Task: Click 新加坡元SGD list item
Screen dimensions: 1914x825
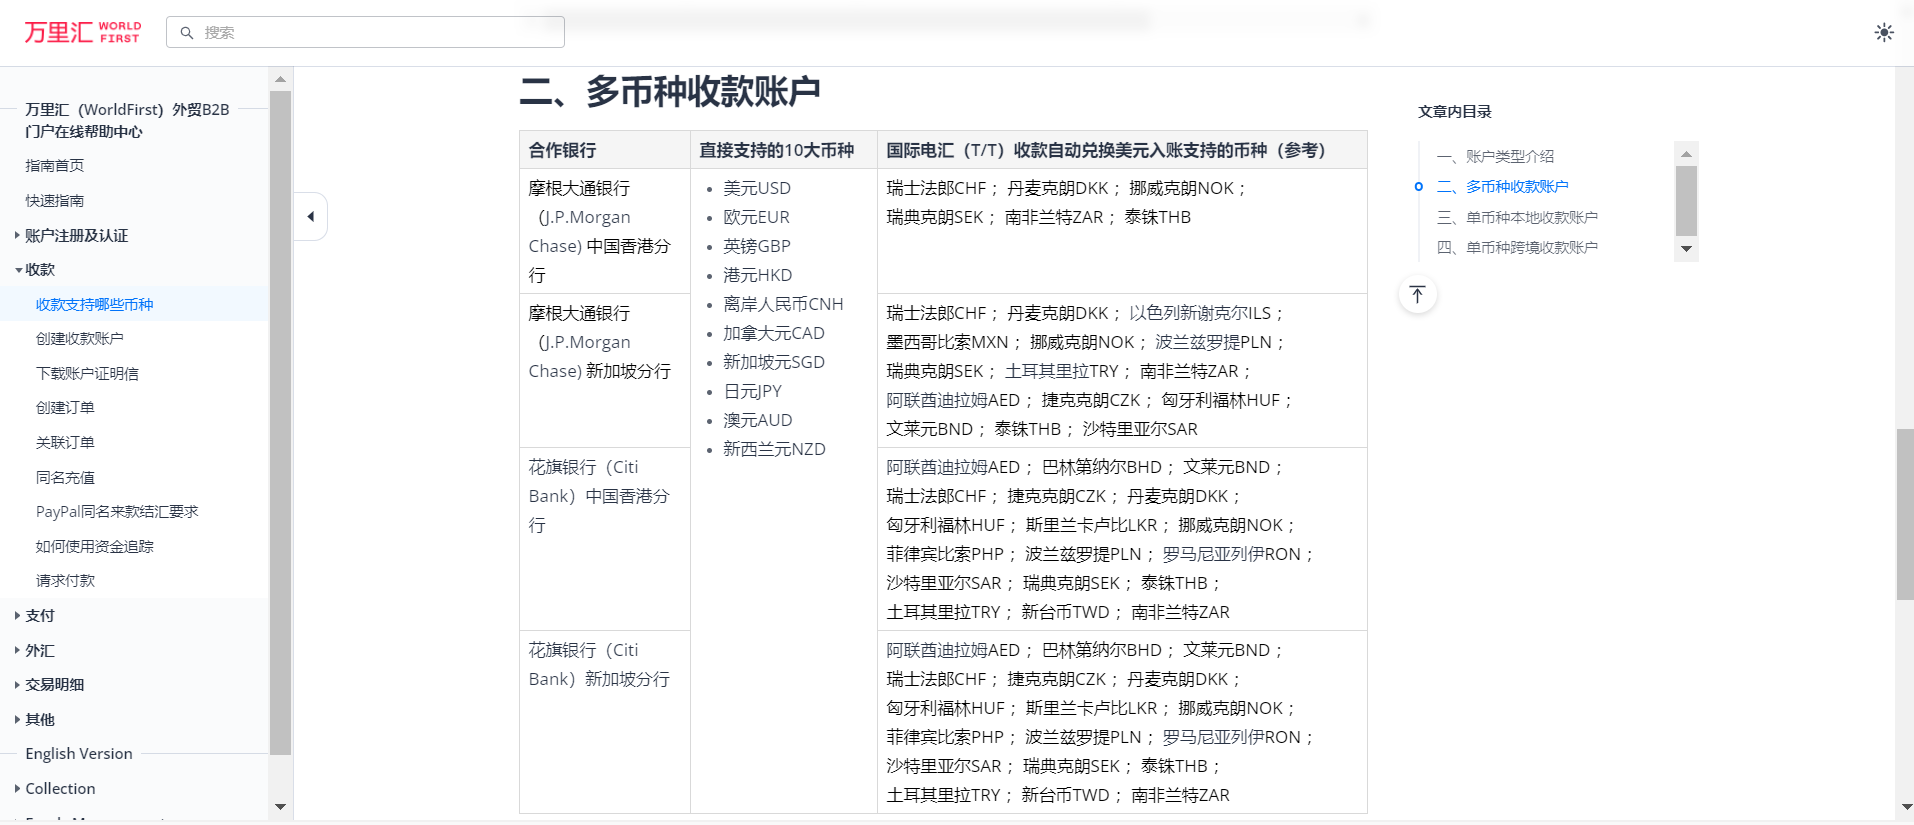Action: [x=774, y=362]
